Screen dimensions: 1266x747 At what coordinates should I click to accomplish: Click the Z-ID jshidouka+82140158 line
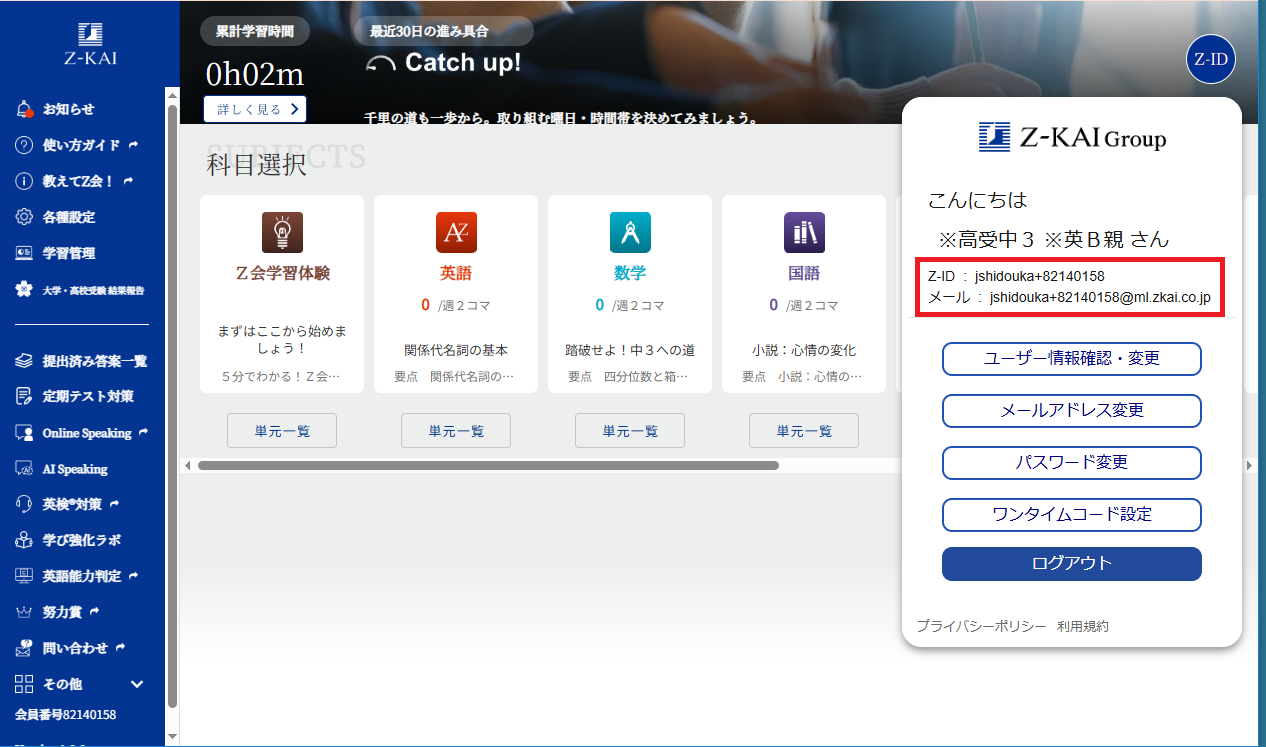(x=1016, y=276)
